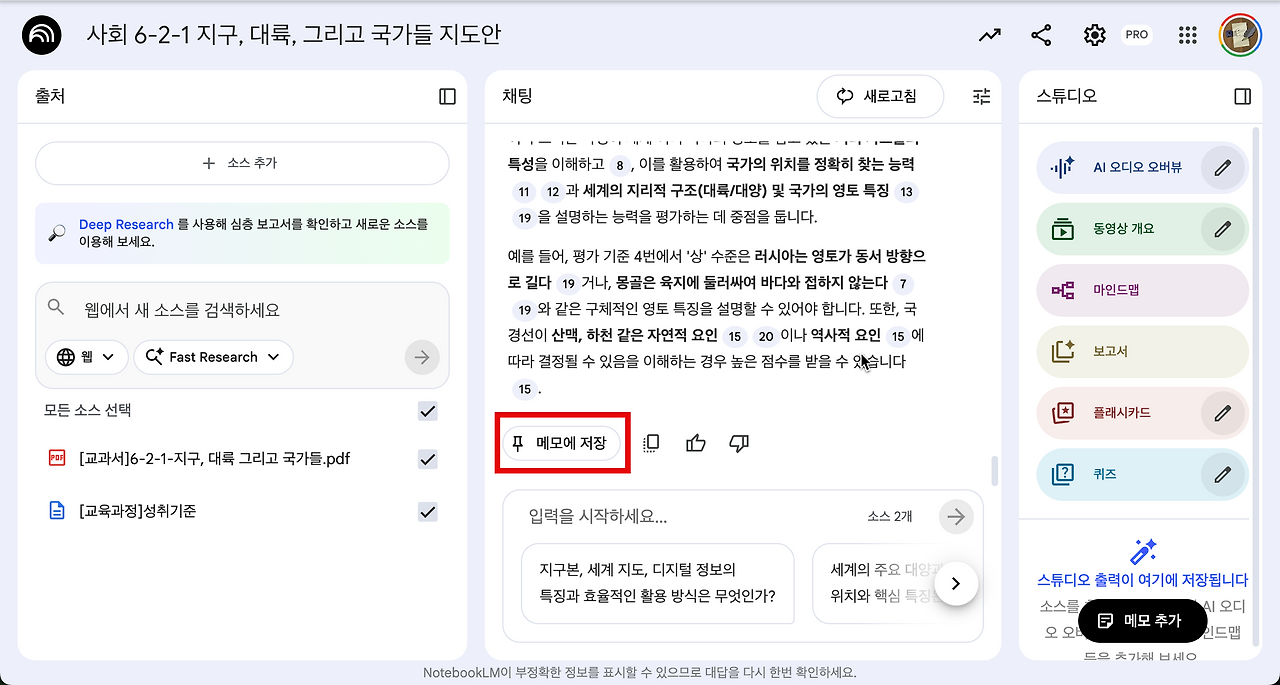Customize 동영상 개요 with pencil
This screenshot has height=685, width=1280.
(1222, 229)
